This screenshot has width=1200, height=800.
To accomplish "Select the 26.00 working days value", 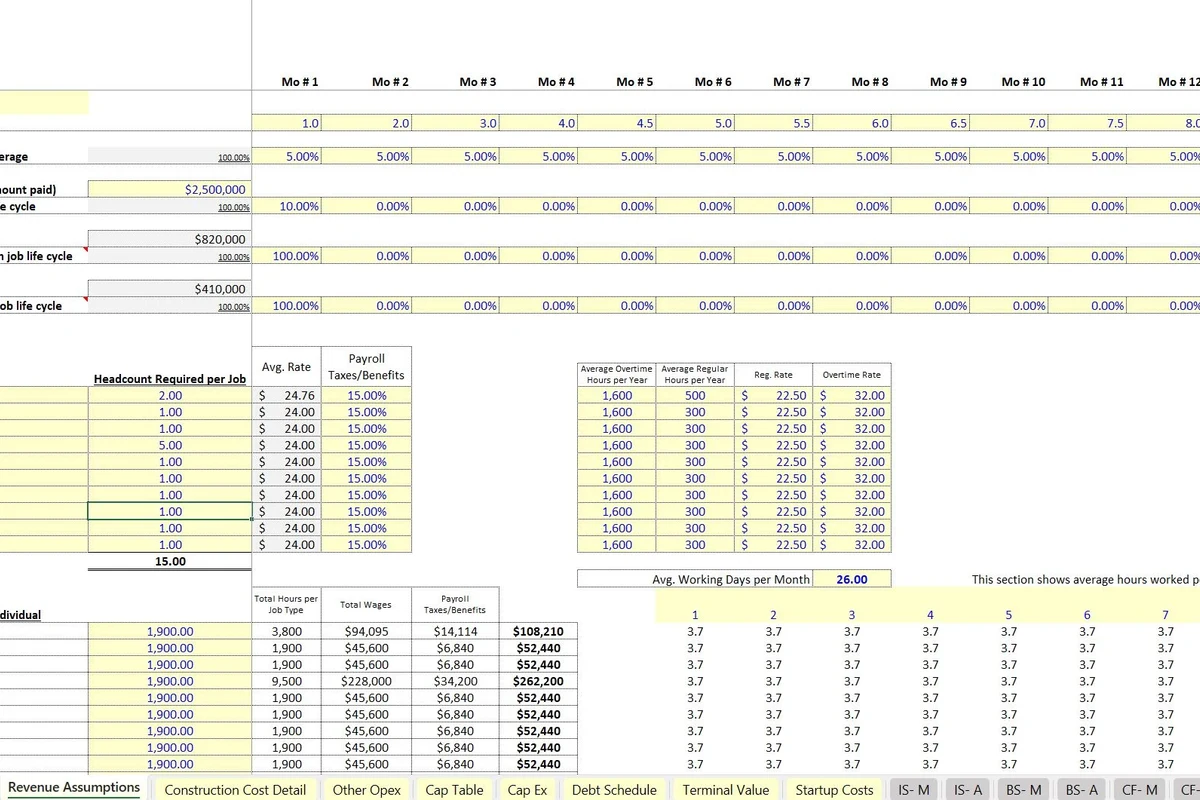I will coord(851,579).
